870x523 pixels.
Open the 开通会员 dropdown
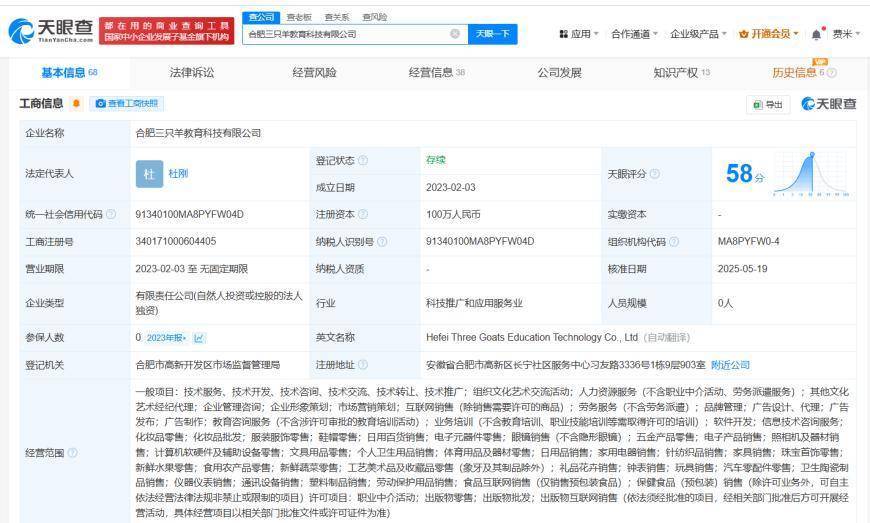coord(768,34)
